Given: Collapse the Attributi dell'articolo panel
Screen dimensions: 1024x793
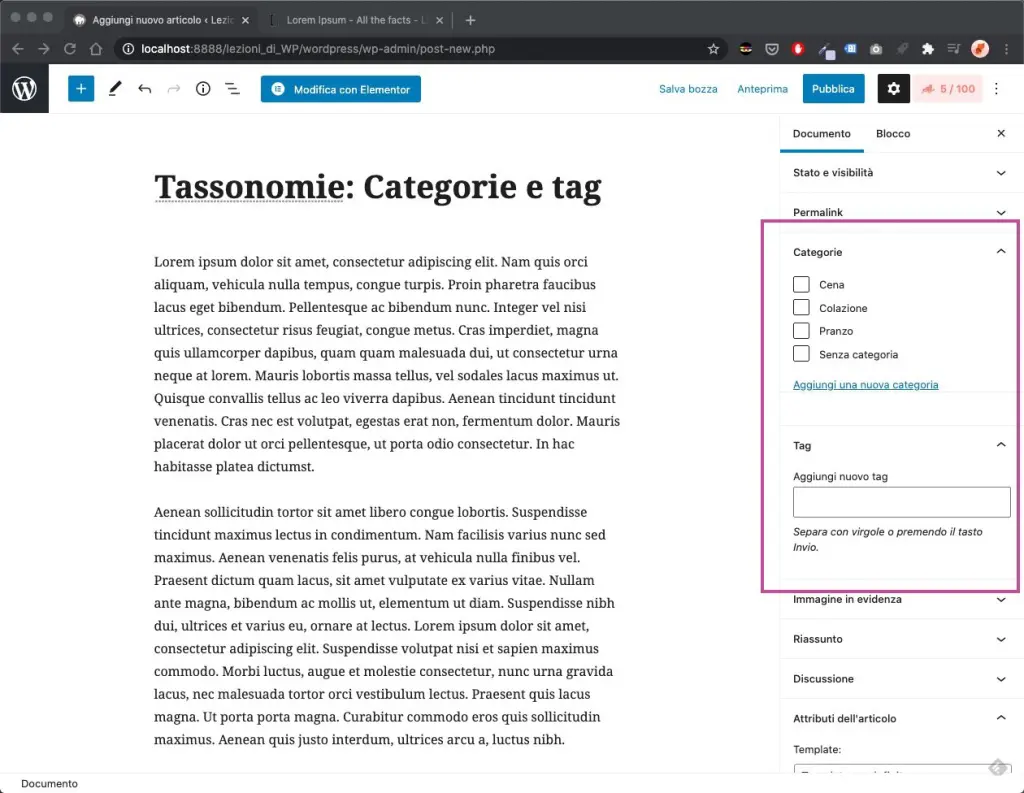Looking at the screenshot, I should click(900, 719).
